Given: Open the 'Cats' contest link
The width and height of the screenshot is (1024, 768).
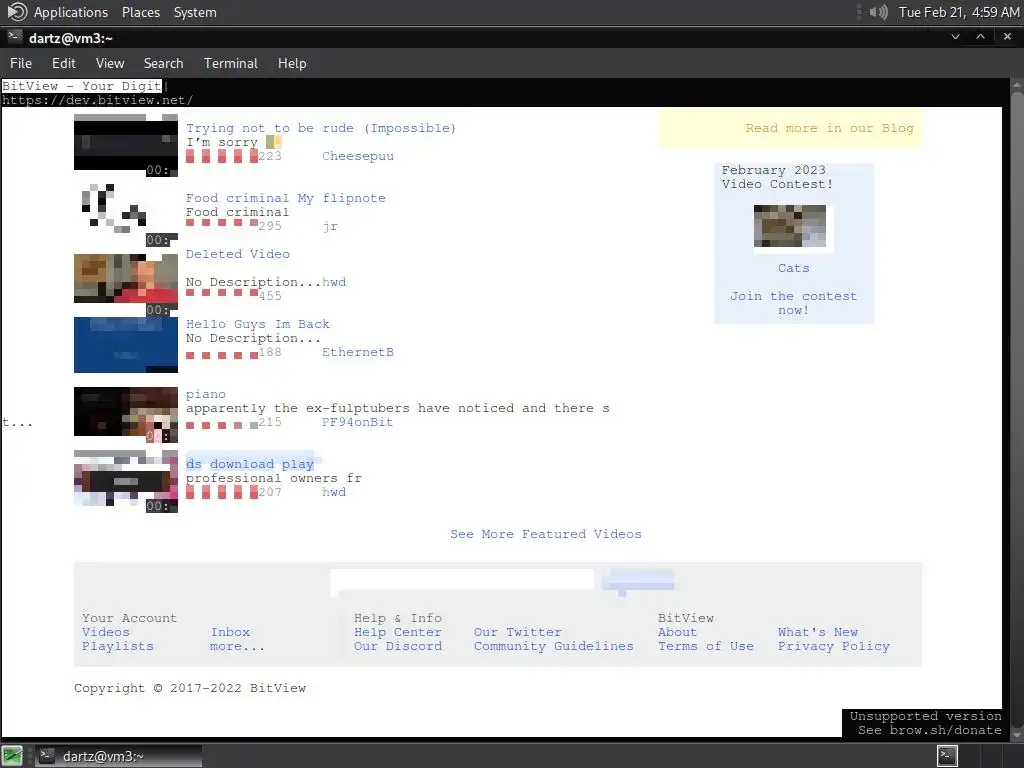Looking at the screenshot, I should (793, 268).
